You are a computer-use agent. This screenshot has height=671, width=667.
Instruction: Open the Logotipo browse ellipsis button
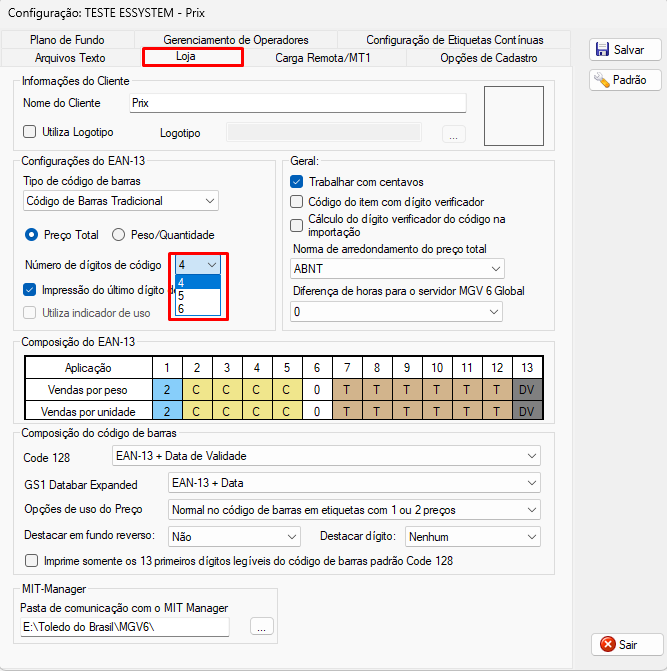454,134
